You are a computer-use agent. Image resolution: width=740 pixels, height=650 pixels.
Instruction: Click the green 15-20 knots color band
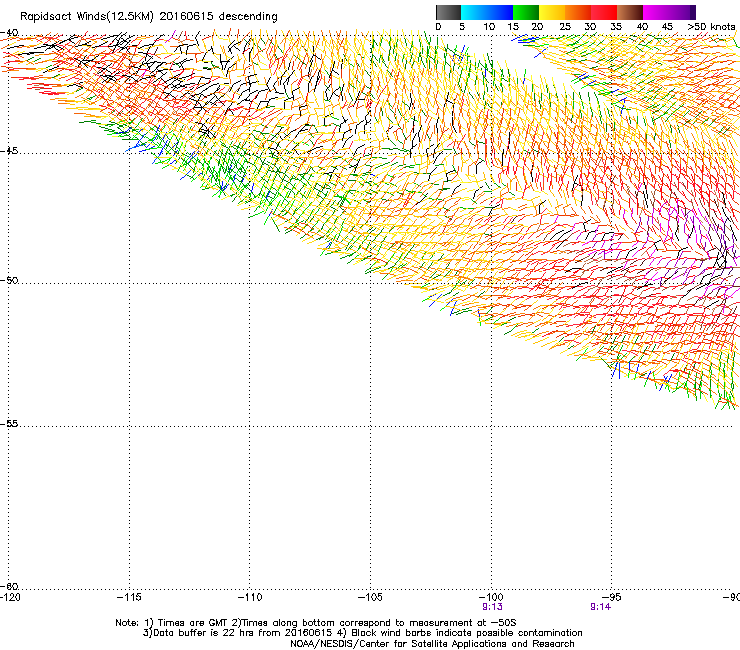(526, 12)
